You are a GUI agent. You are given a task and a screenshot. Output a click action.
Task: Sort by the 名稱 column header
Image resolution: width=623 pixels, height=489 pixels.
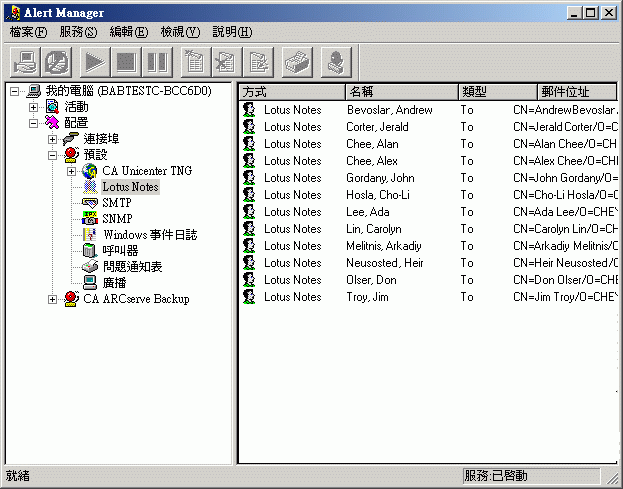coord(402,92)
